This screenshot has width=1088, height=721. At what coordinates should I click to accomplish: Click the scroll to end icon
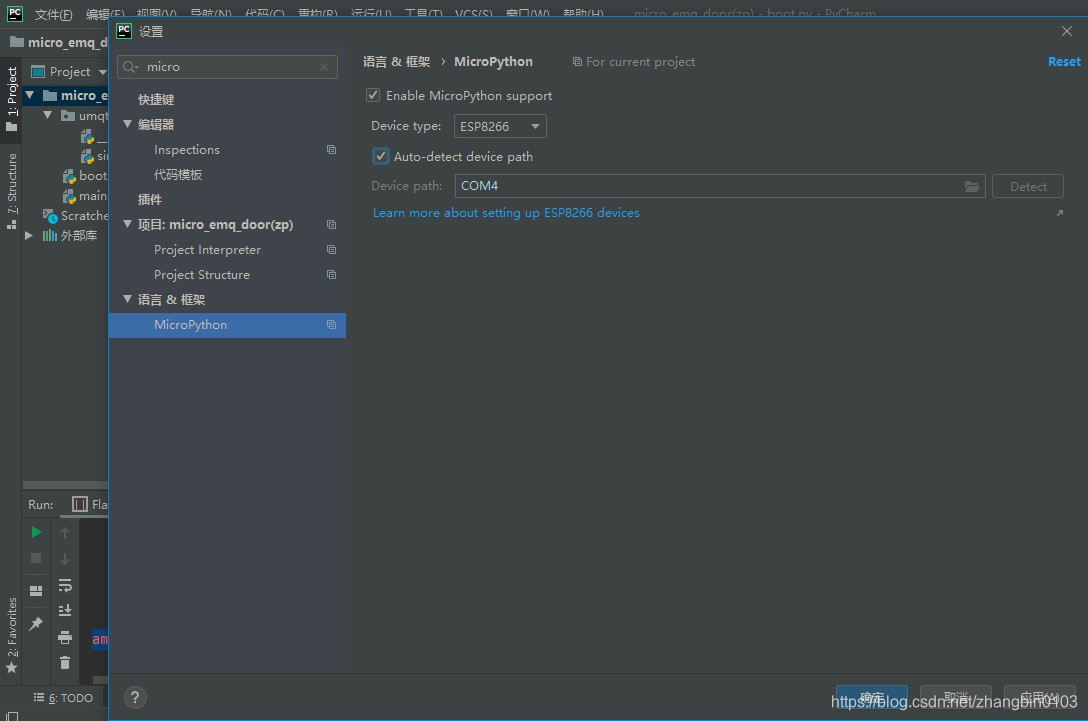pos(65,611)
